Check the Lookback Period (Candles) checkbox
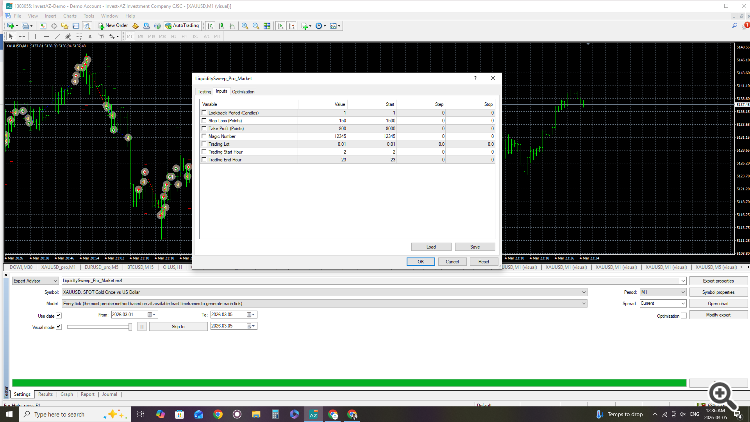The width and height of the screenshot is (750, 422). (x=205, y=112)
